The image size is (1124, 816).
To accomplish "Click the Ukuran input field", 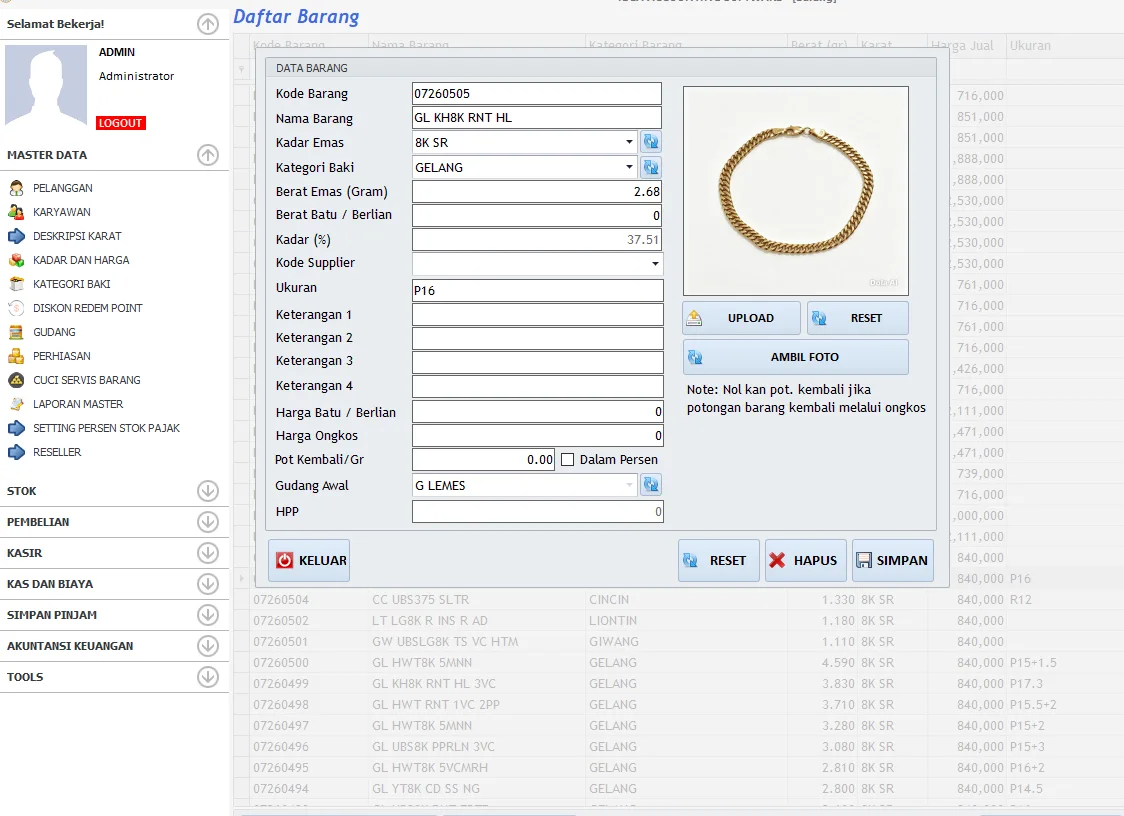I will click(538, 290).
